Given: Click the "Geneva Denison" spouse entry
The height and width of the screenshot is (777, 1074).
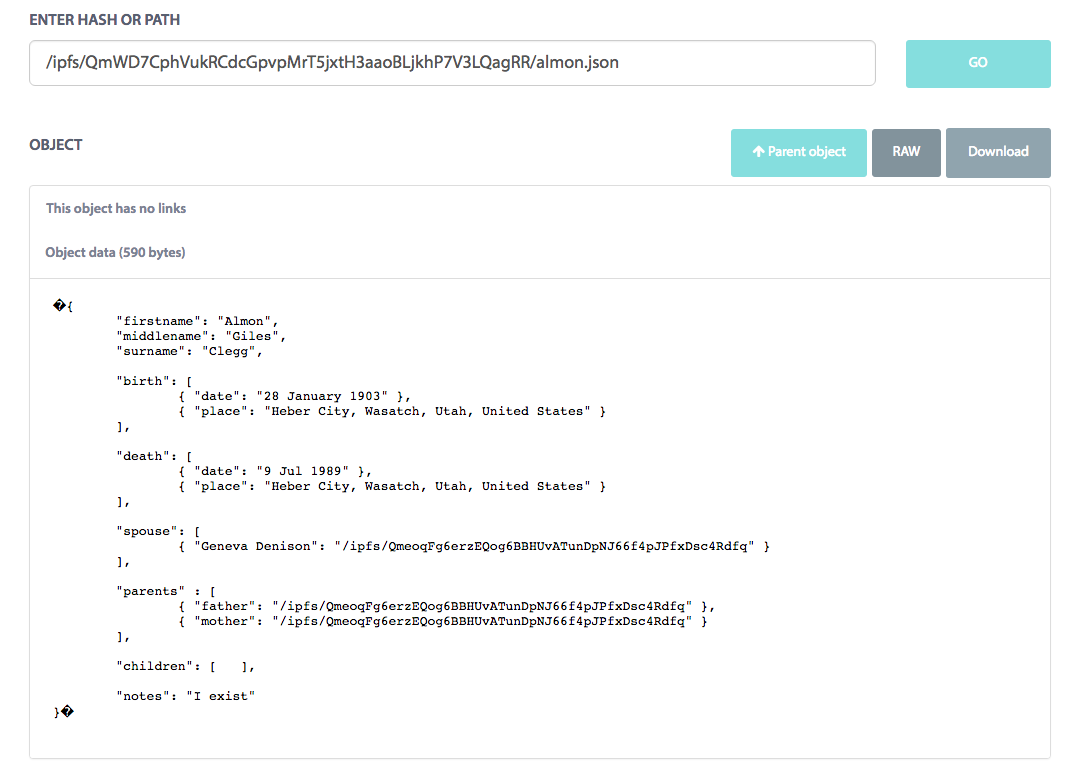Looking at the screenshot, I should point(474,546).
